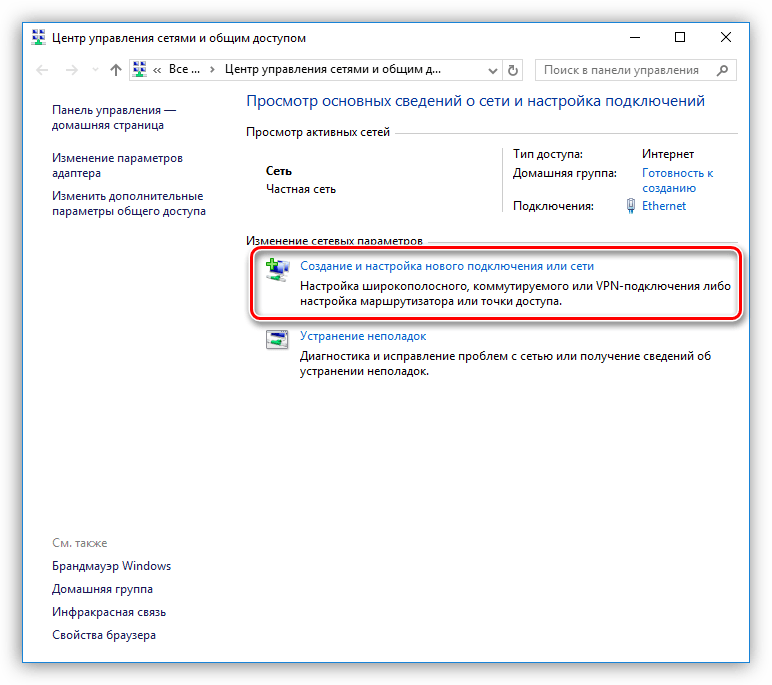Click the search magnifier icon
This screenshot has width=772, height=685.
pos(722,70)
